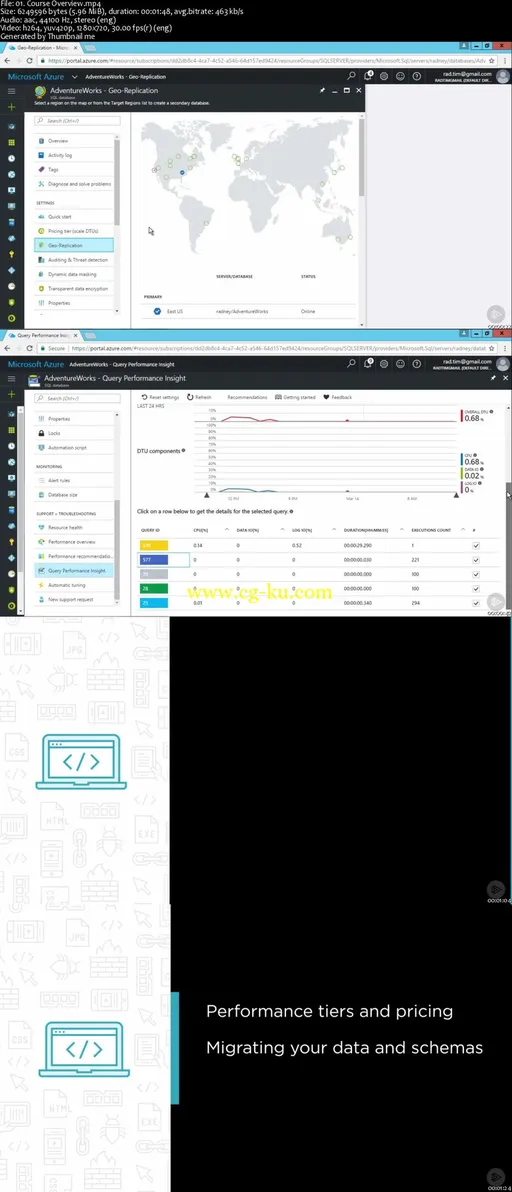Open the portal search icon in the Geo-Replication window
The image size is (512, 1192).
tap(351, 76)
